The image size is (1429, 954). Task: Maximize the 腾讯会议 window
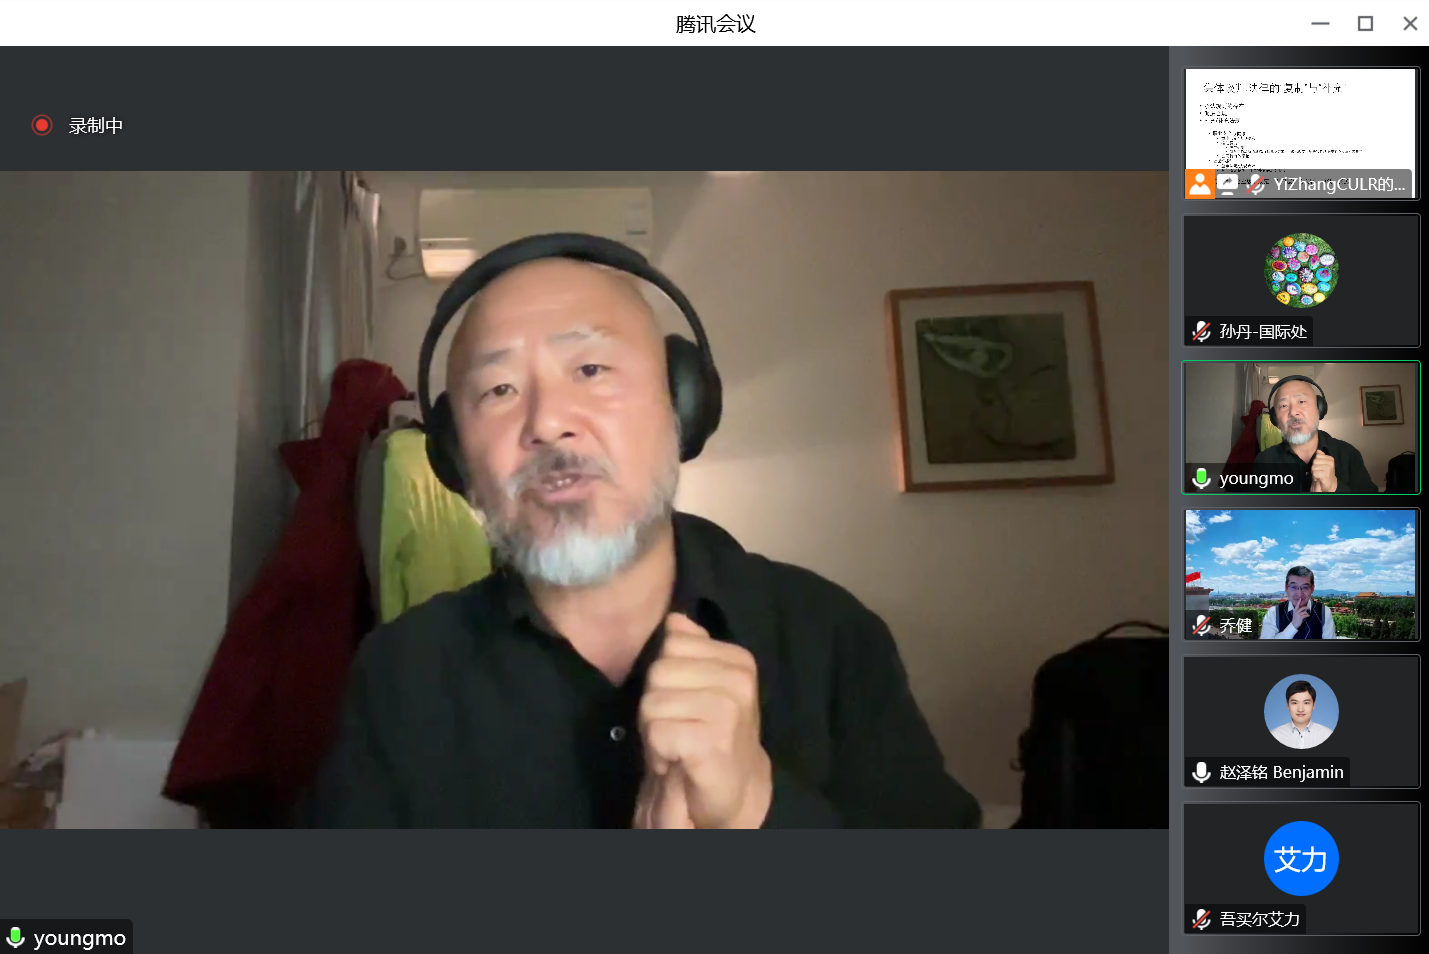click(x=1365, y=23)
